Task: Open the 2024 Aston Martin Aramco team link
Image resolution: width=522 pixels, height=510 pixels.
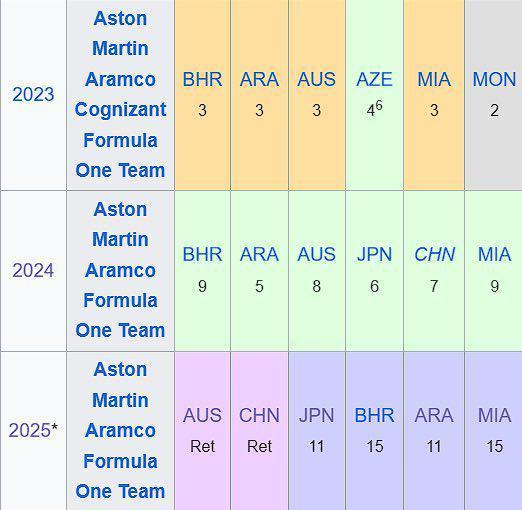Action: click(x=120, y=270)
